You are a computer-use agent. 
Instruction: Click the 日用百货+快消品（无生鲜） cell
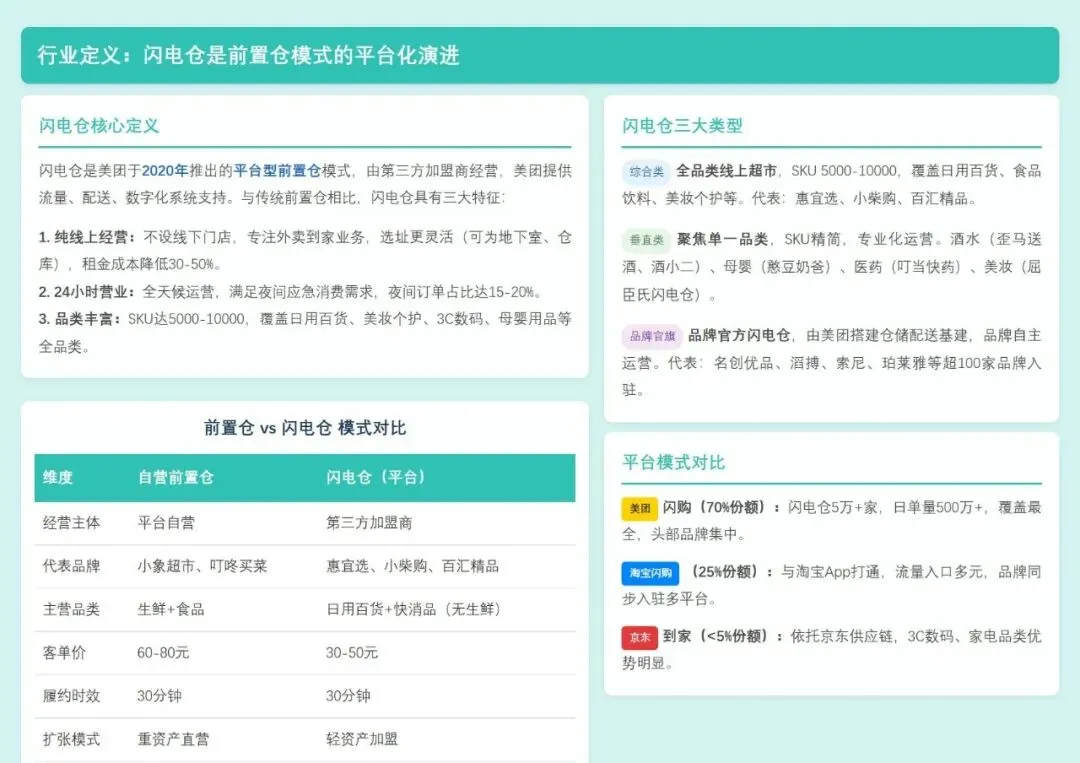coord(415,609)
